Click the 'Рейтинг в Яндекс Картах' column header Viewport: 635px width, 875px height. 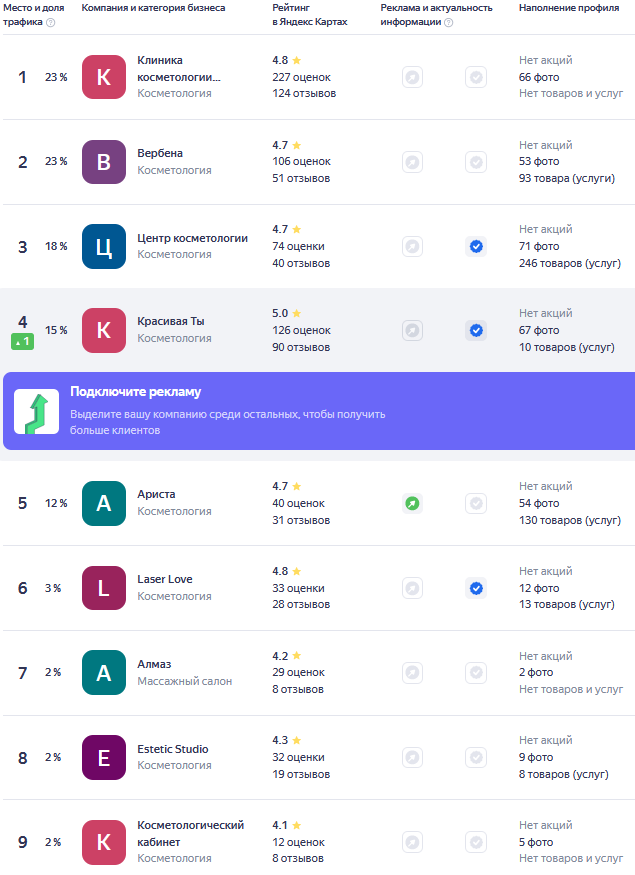tap(310, 15)
